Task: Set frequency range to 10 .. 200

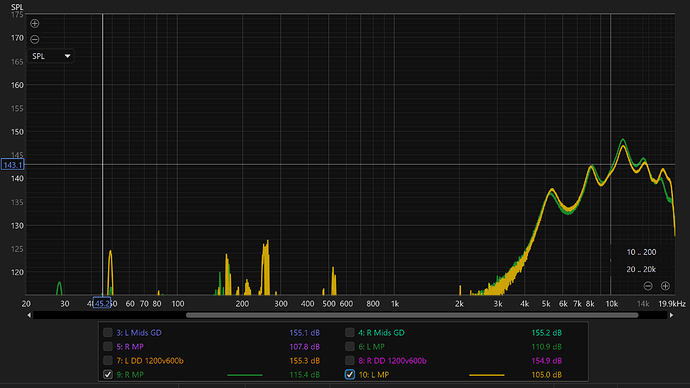Action: tap(641, 252)
